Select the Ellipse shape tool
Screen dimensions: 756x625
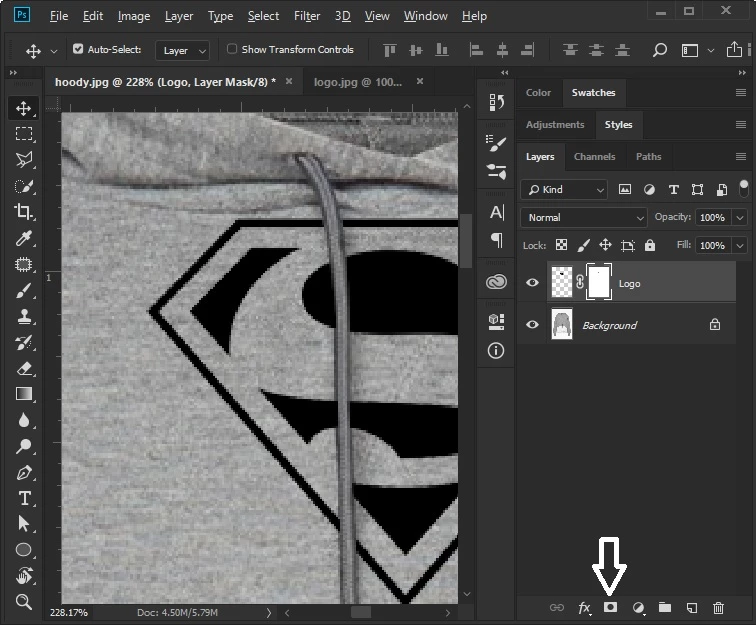pyautogui.click(x=23, y=550)
